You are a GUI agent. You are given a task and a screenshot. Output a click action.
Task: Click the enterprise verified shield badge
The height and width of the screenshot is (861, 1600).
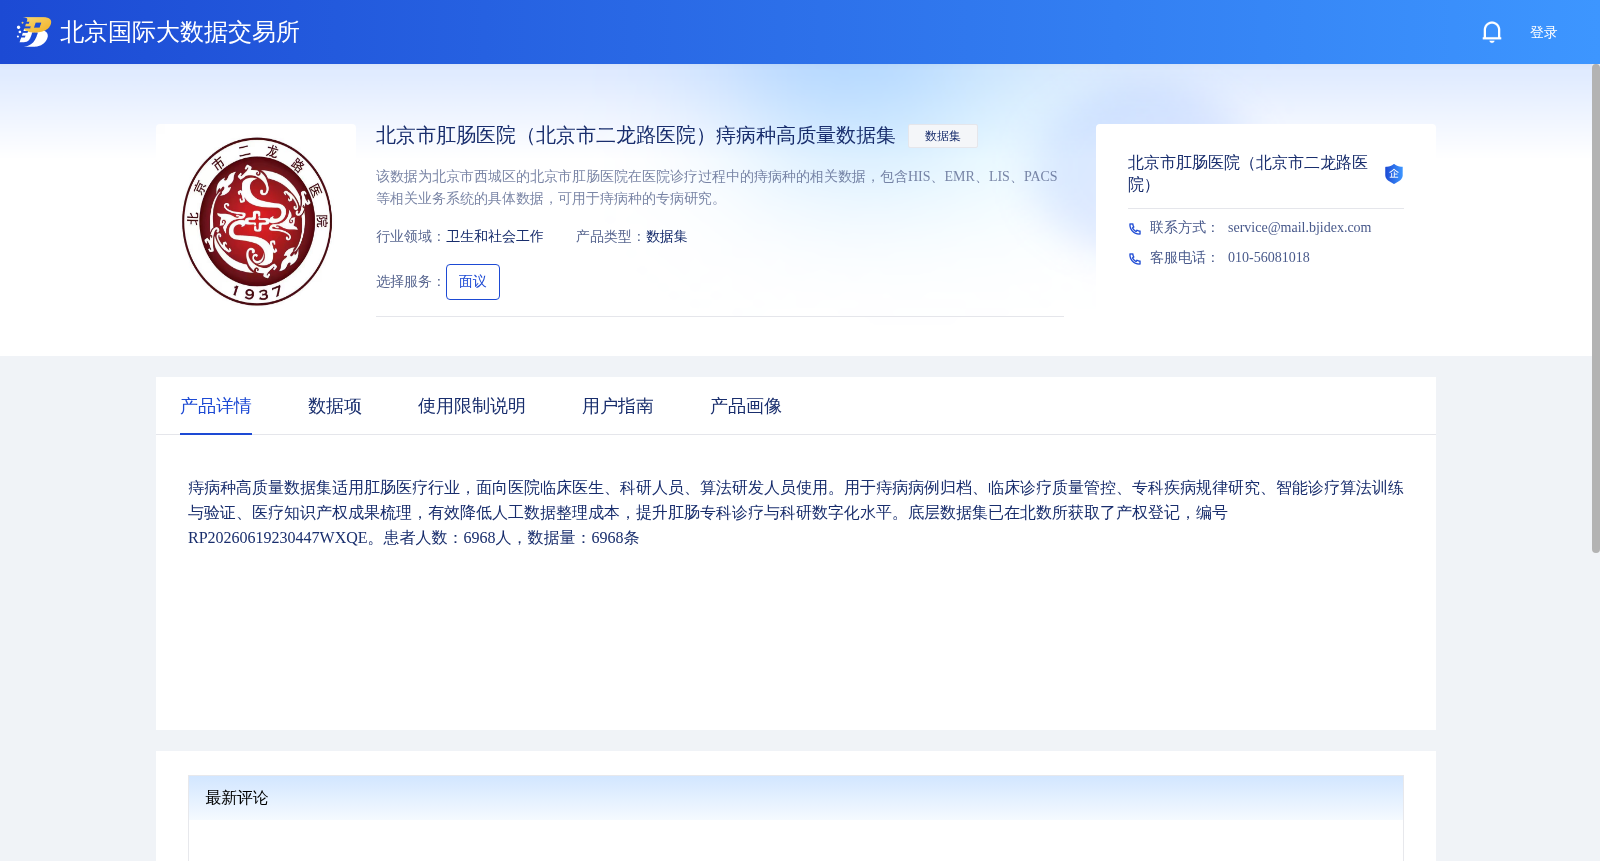(x=1393, y=174)
